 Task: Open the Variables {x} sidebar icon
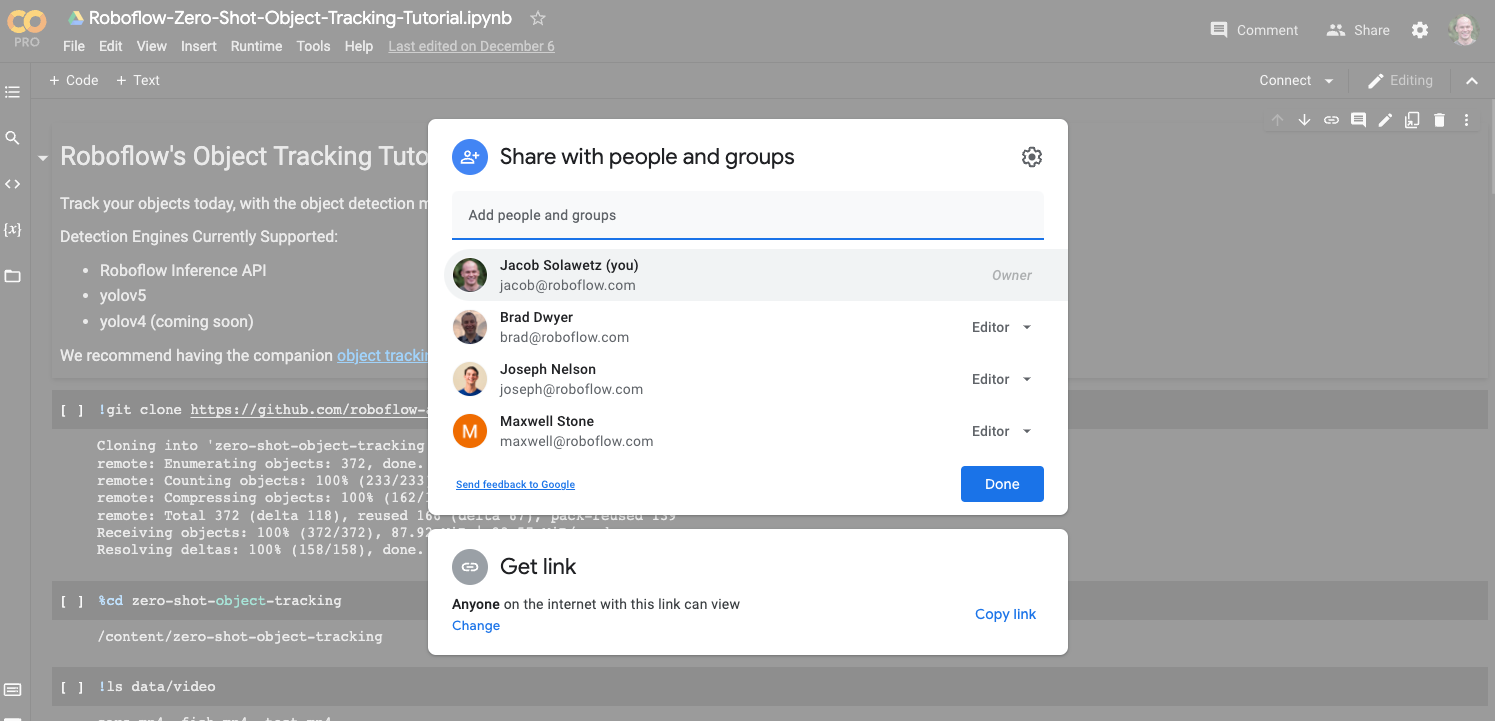(x=12, y=230)
